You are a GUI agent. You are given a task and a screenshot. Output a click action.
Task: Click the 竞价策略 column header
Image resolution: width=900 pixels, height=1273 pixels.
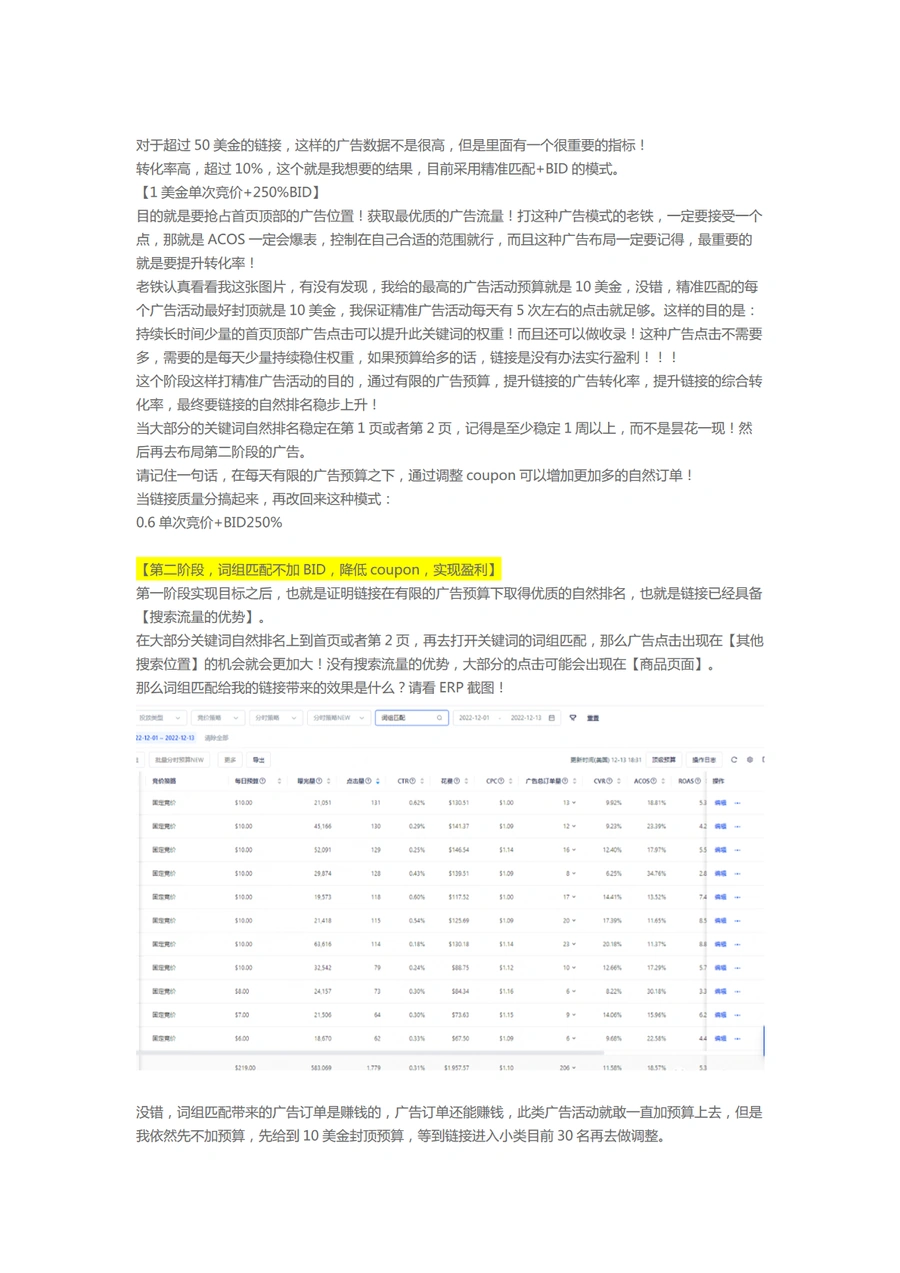coord(164,781)
